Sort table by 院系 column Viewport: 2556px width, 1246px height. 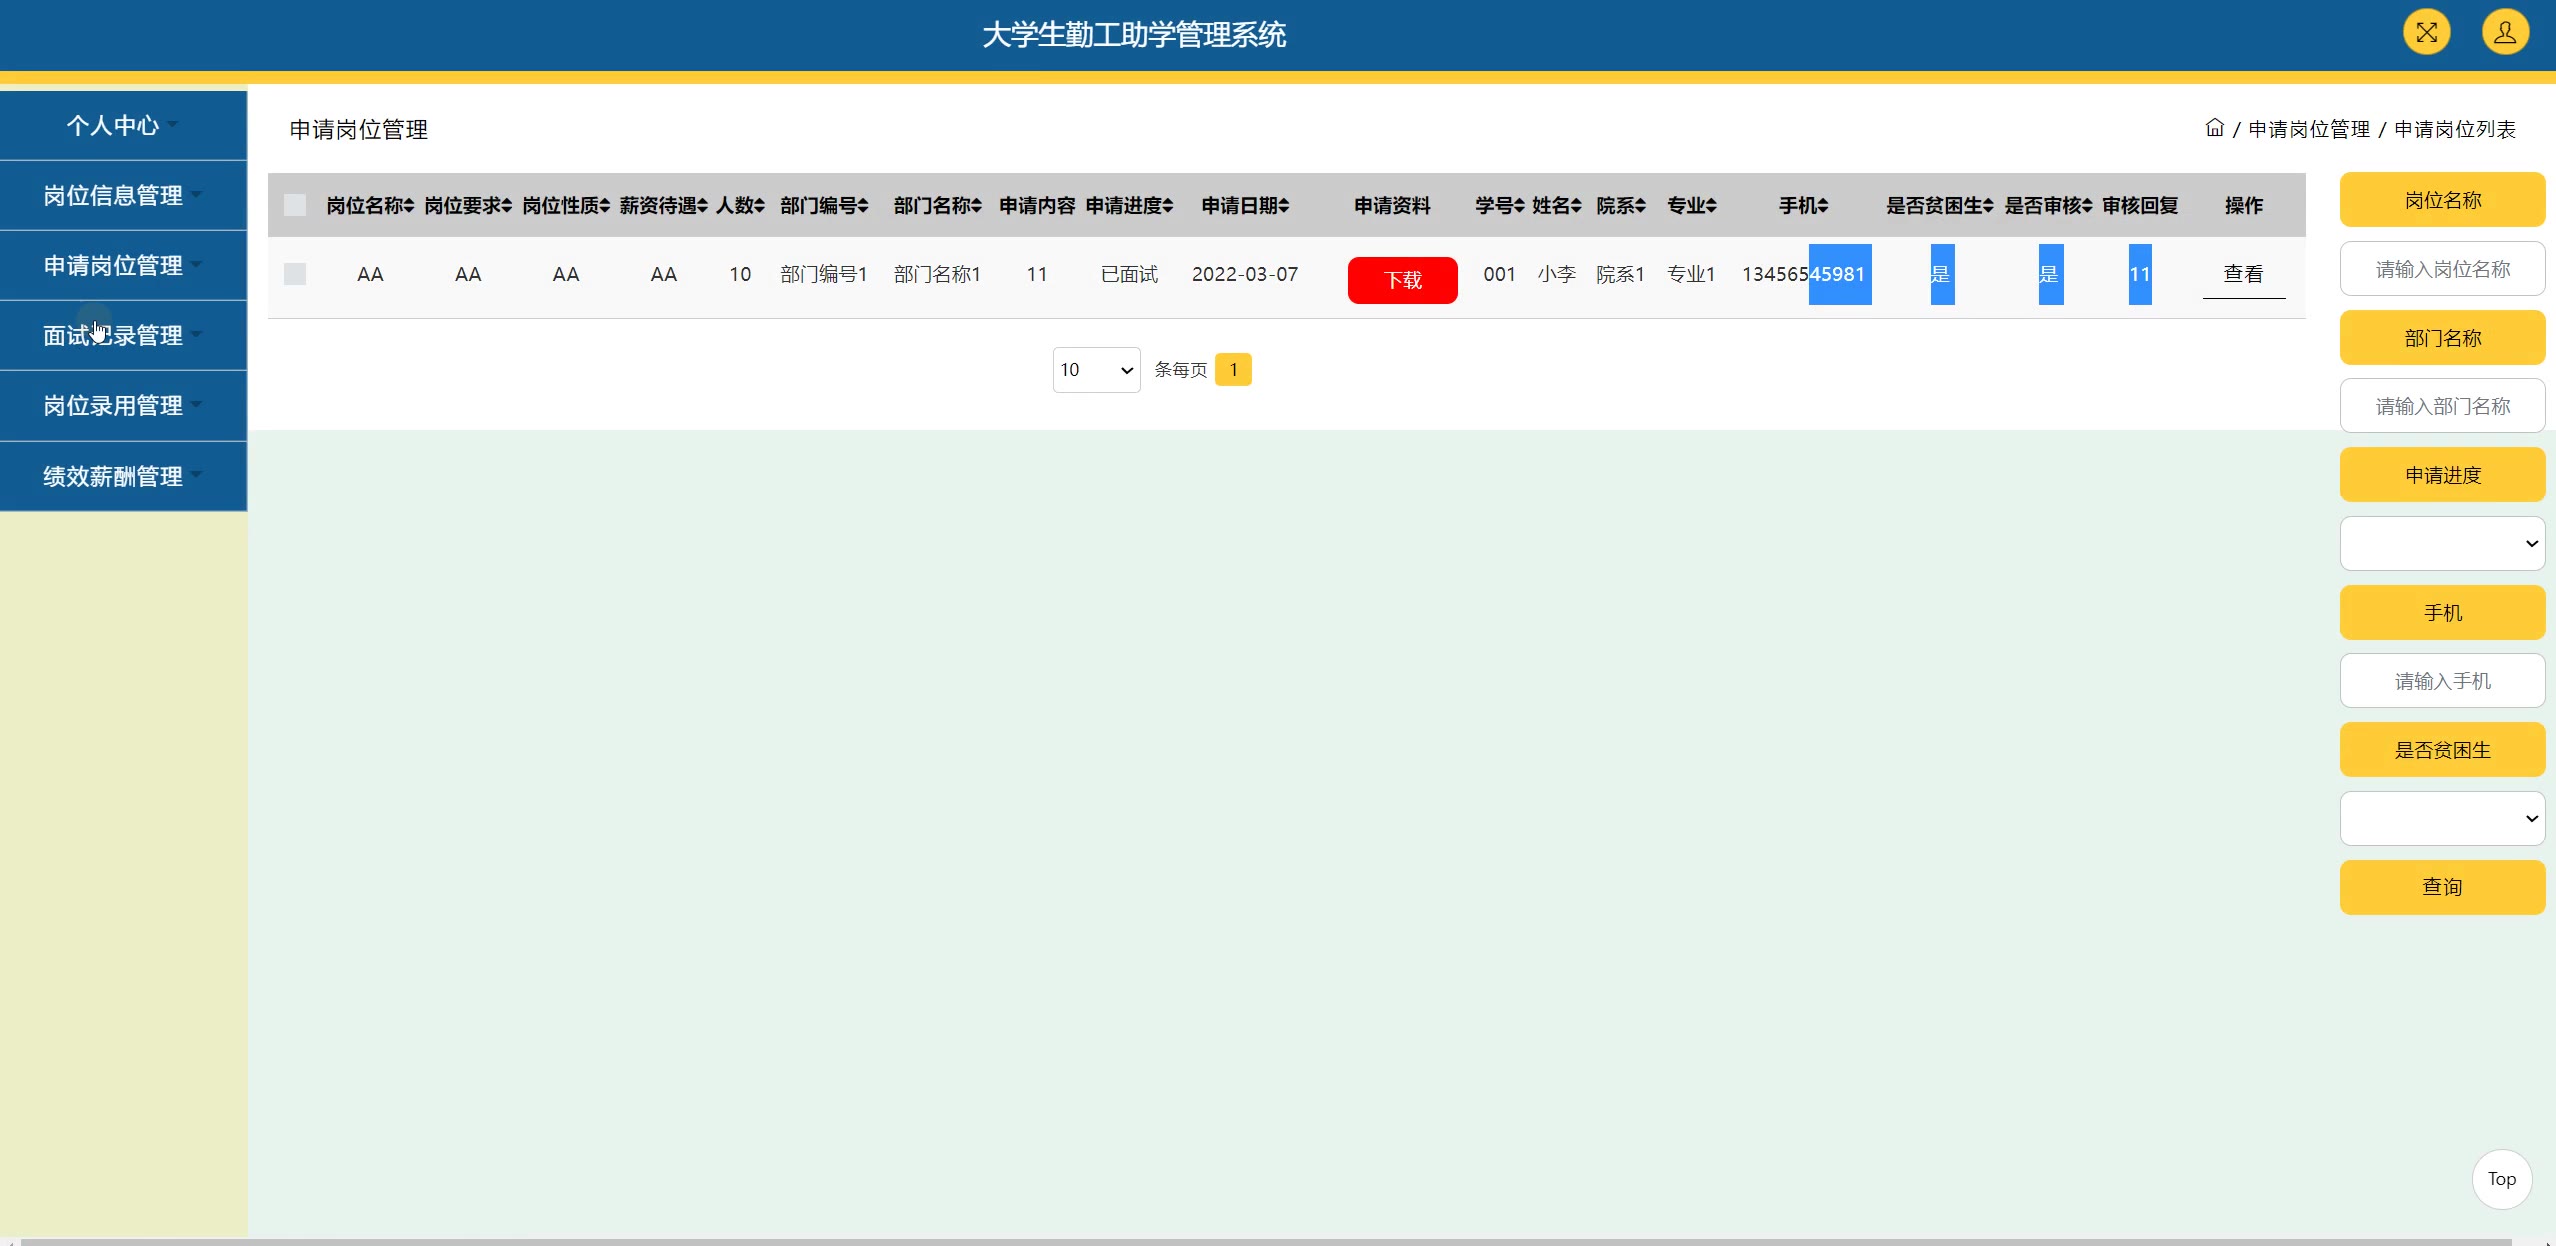[x=1621, y=205]
